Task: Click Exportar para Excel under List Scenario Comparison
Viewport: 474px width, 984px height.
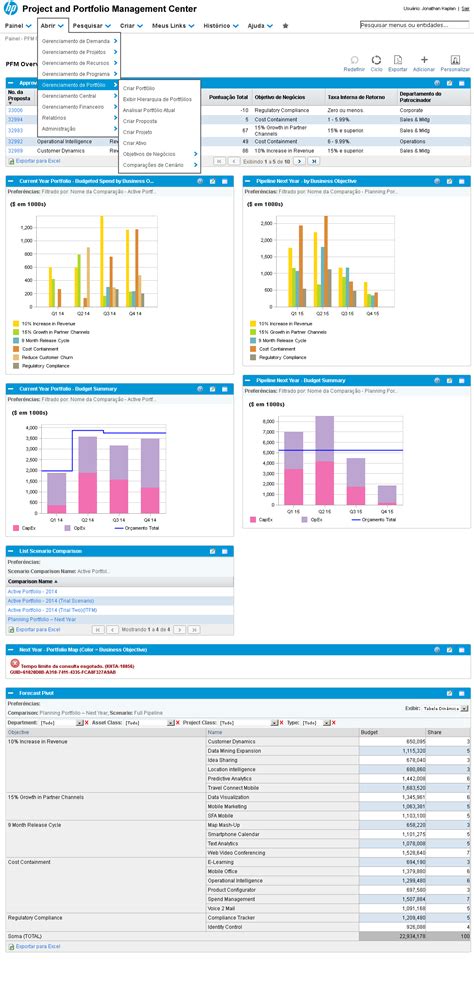Action: click(x=35, y=629)
